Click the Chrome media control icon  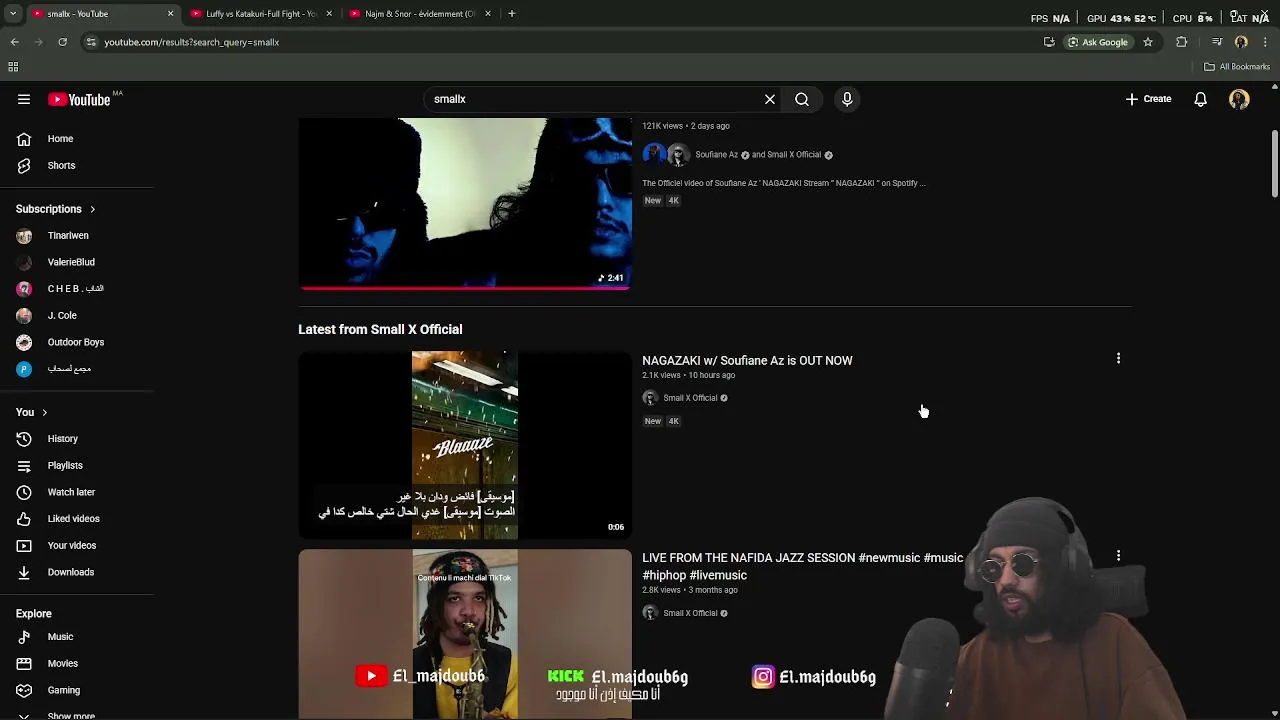[1217, 42]
